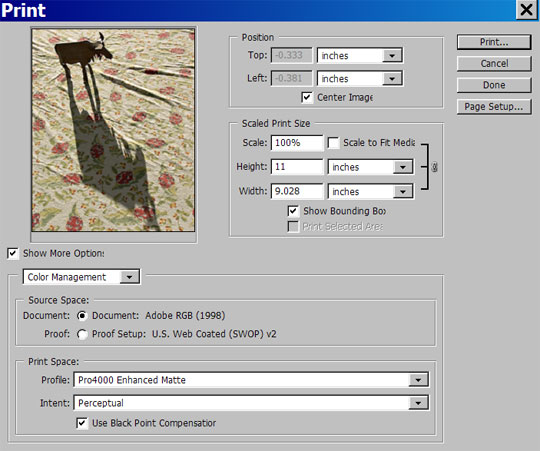This screenshot has height=451, width=540.
Task: Open the Top position units dropdown
Action: pyautogui.click(x=360, y=55)
